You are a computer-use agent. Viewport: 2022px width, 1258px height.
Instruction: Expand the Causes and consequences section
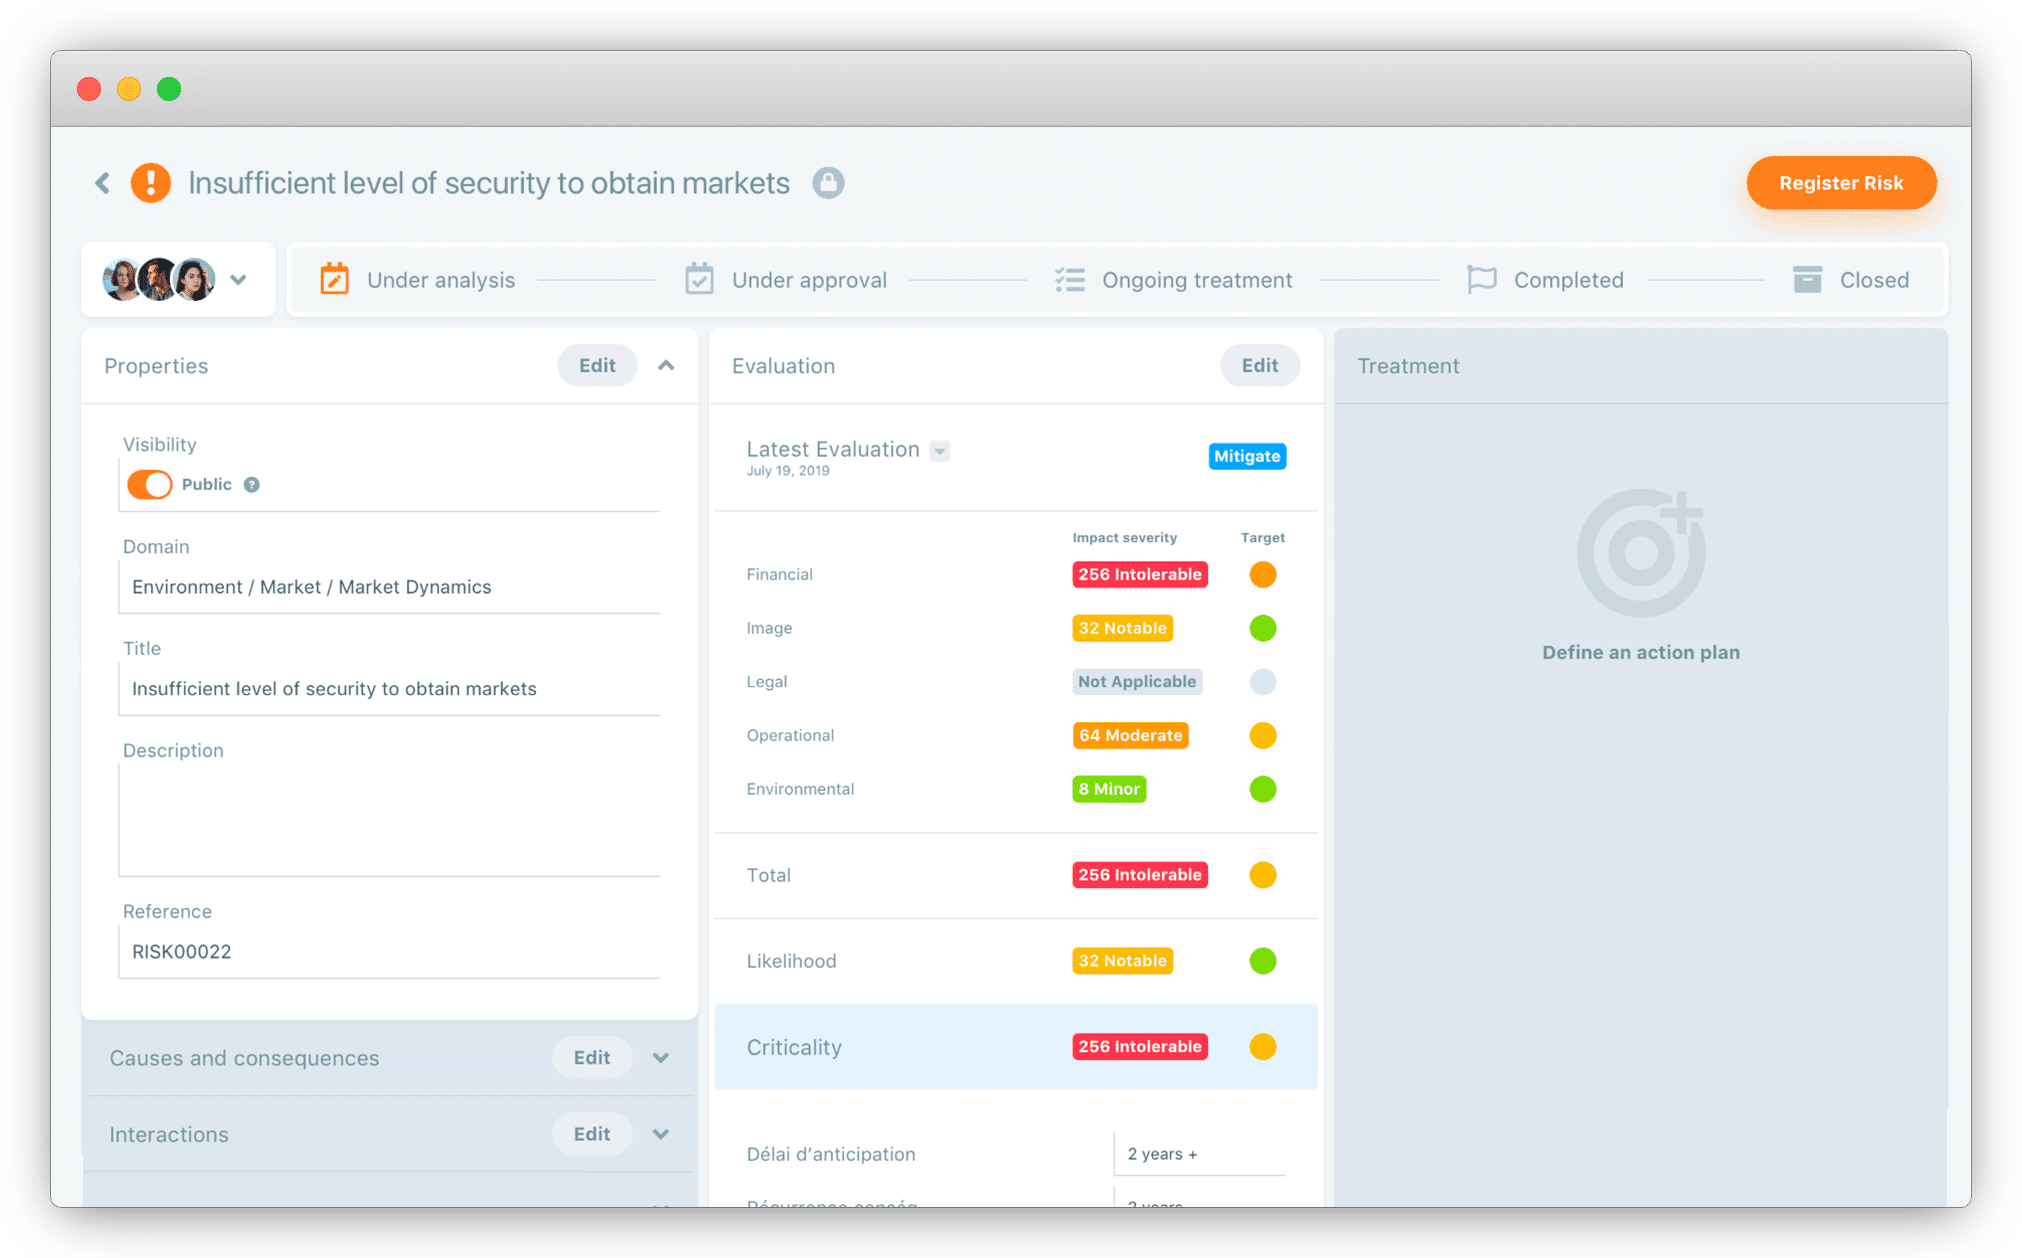click(x=661, y=1058)
